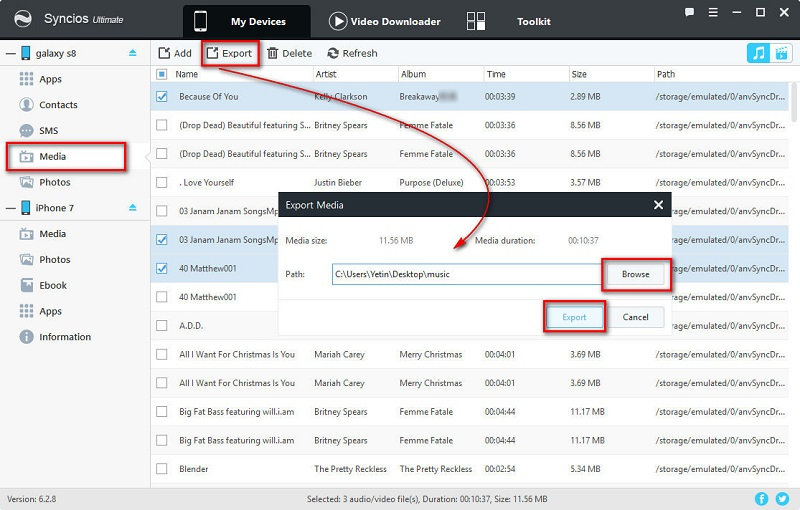The height and width of the screenshot is (510, 800).
Task: Sort by the Artist column header
Action: (326, 74)
